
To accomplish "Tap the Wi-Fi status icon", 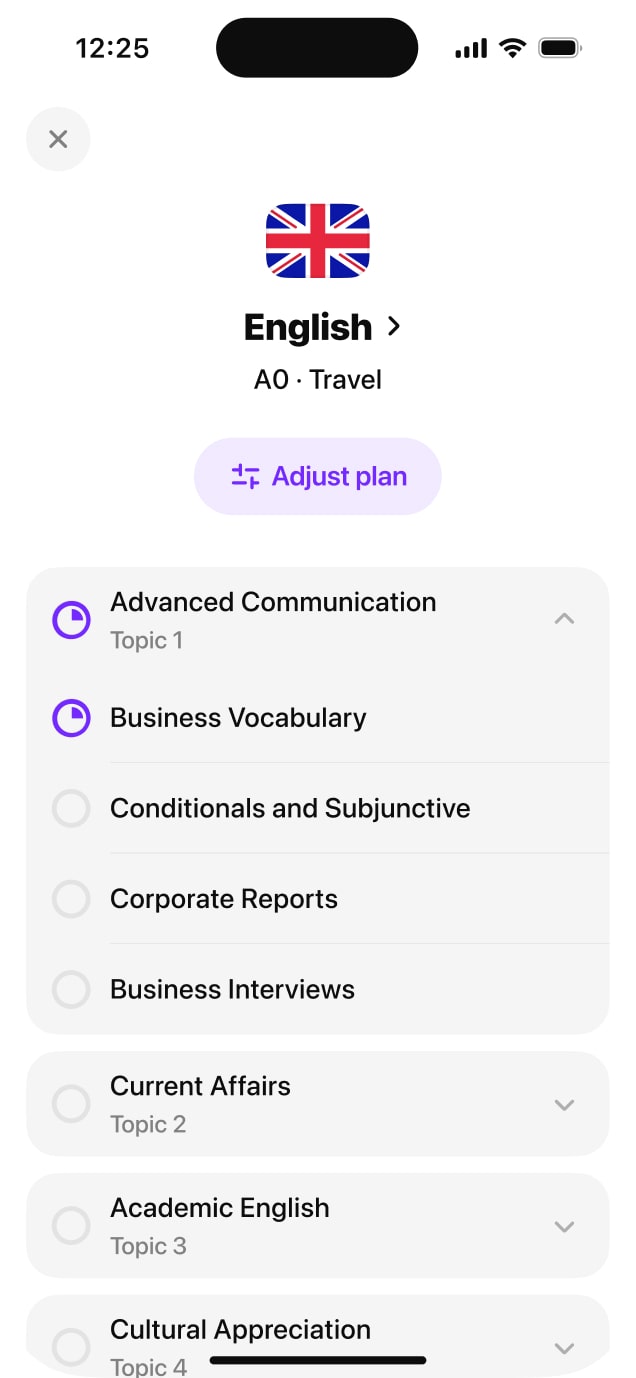I will pos(513,48).
